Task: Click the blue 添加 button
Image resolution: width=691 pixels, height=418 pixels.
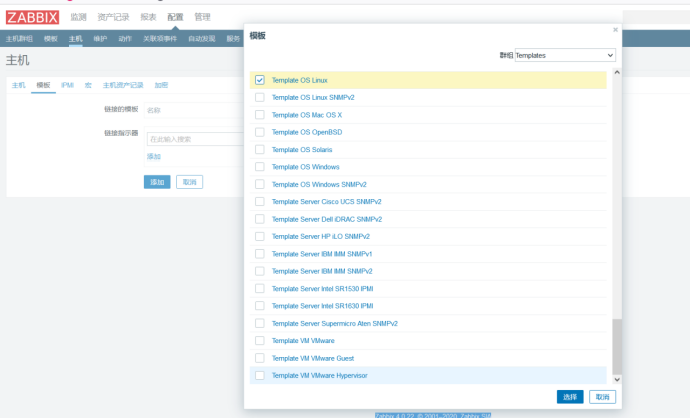Action: coord(157,182)
